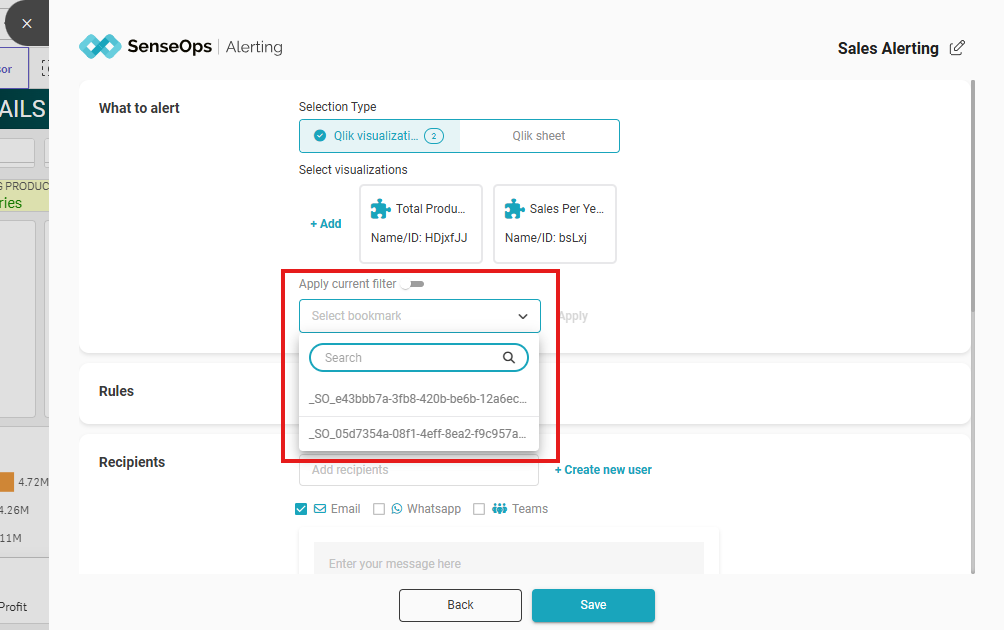Click the SenseOps logo icon

100,47
